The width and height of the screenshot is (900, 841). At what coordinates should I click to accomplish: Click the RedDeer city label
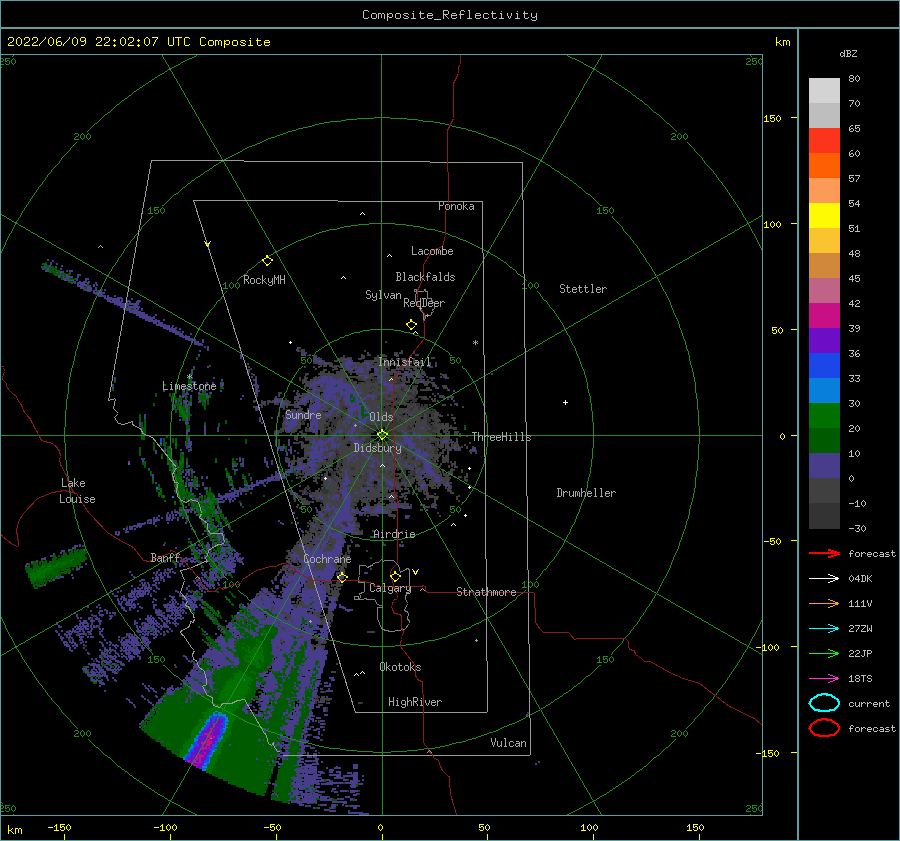[424, 303]
